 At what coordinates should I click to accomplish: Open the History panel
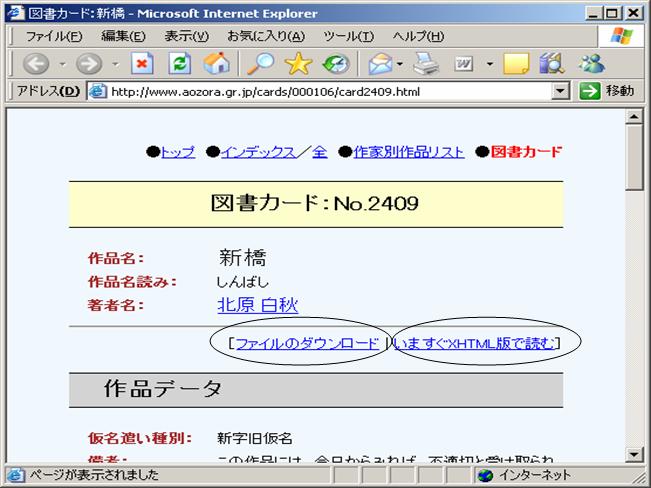tap(335, 64)
